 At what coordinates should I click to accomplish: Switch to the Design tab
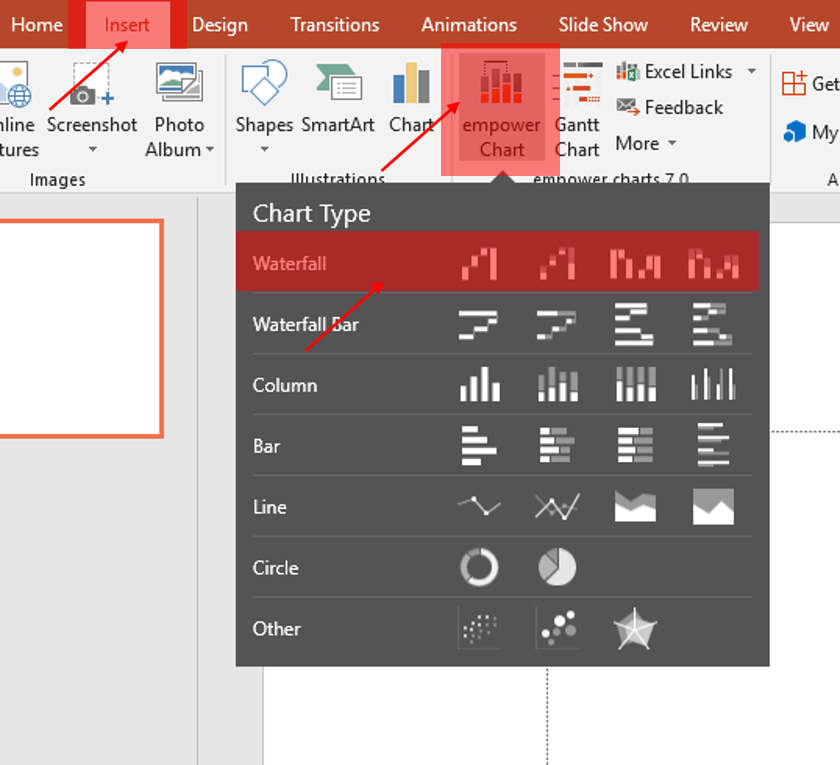point(220,25)
